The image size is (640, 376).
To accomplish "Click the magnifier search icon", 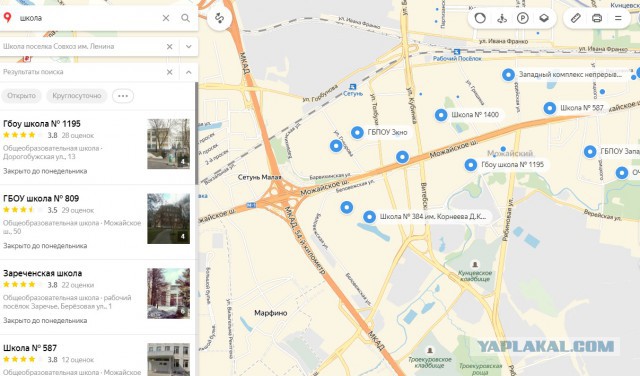I will click(x=185, y=18).
